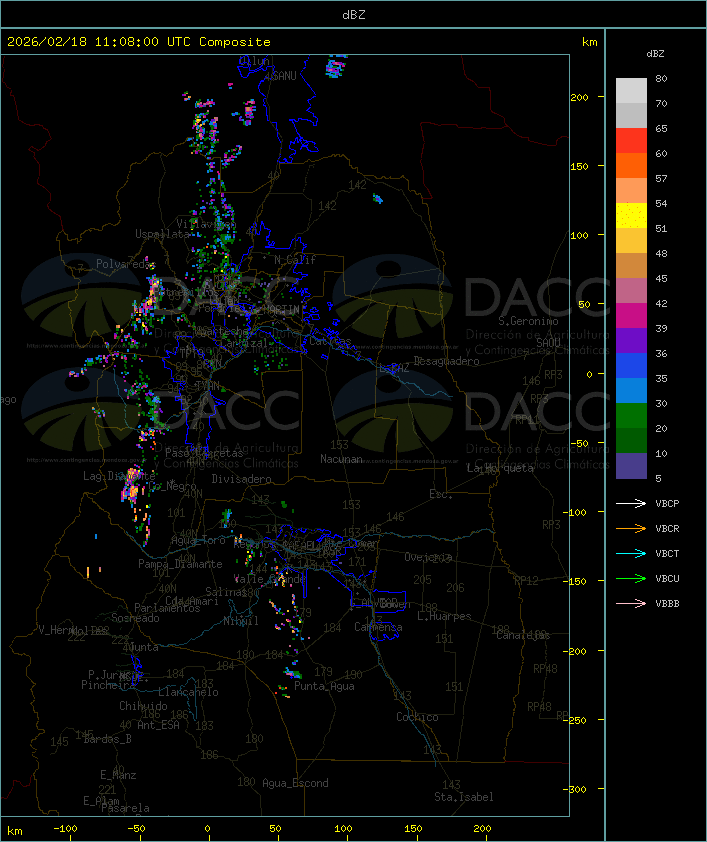Click the Pasarela map label
Viewport: 707px width, 842px height.
click(125, 808)
